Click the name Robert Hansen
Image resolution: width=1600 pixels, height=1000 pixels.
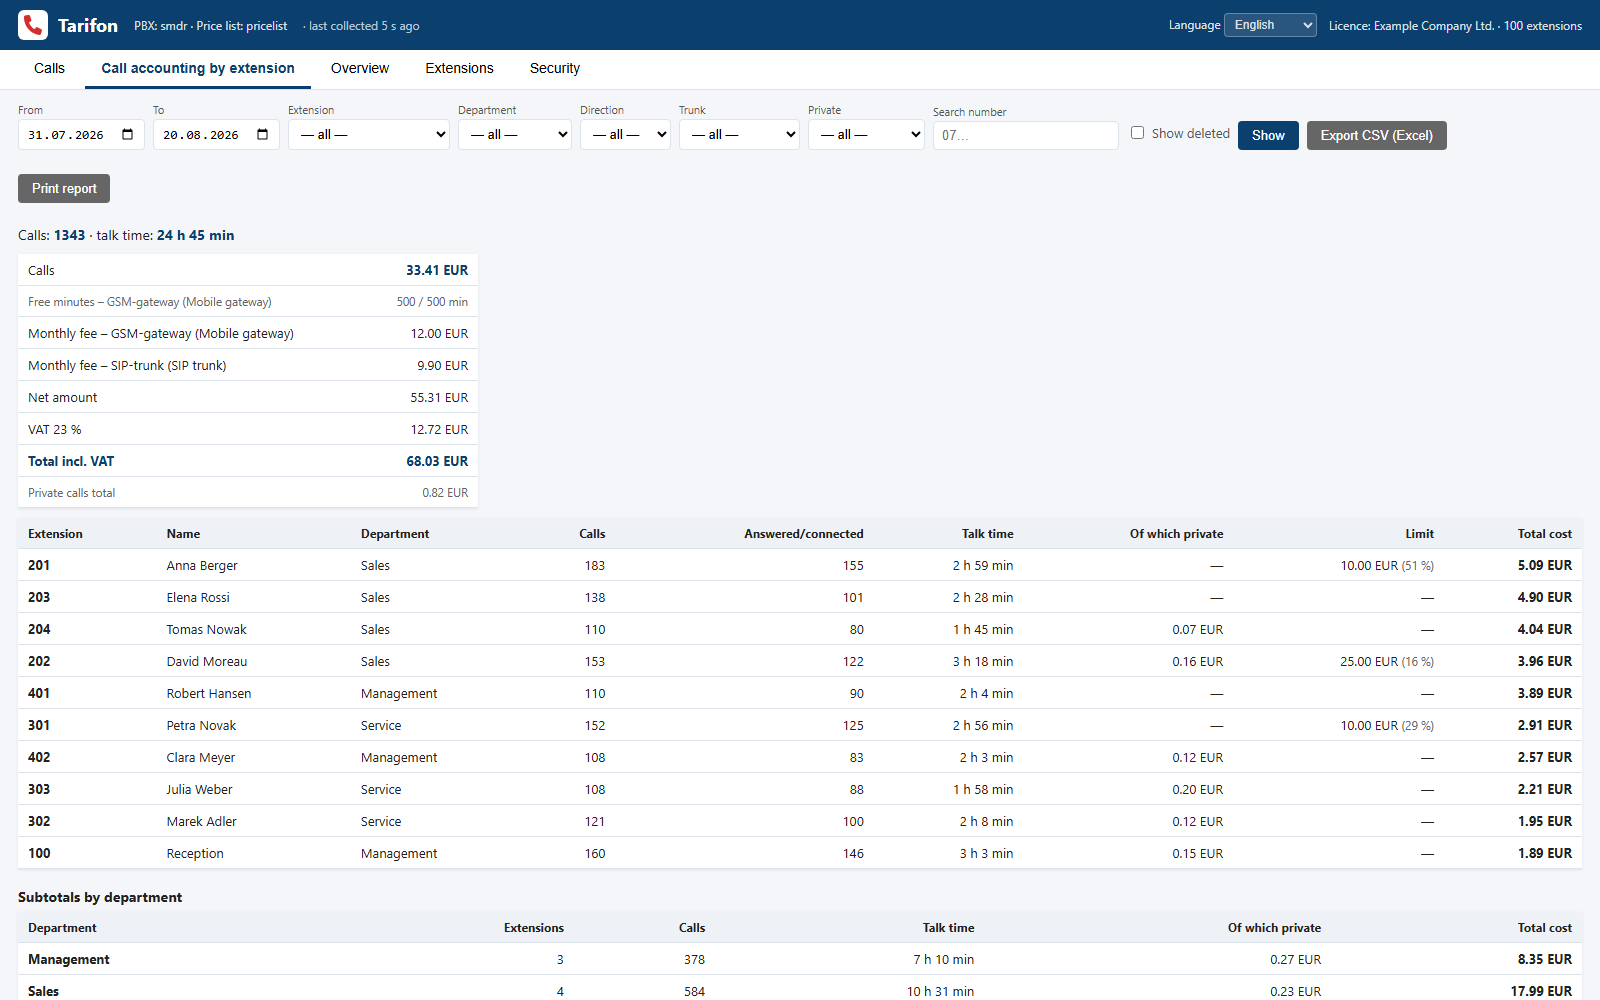(x=209, y=693)
